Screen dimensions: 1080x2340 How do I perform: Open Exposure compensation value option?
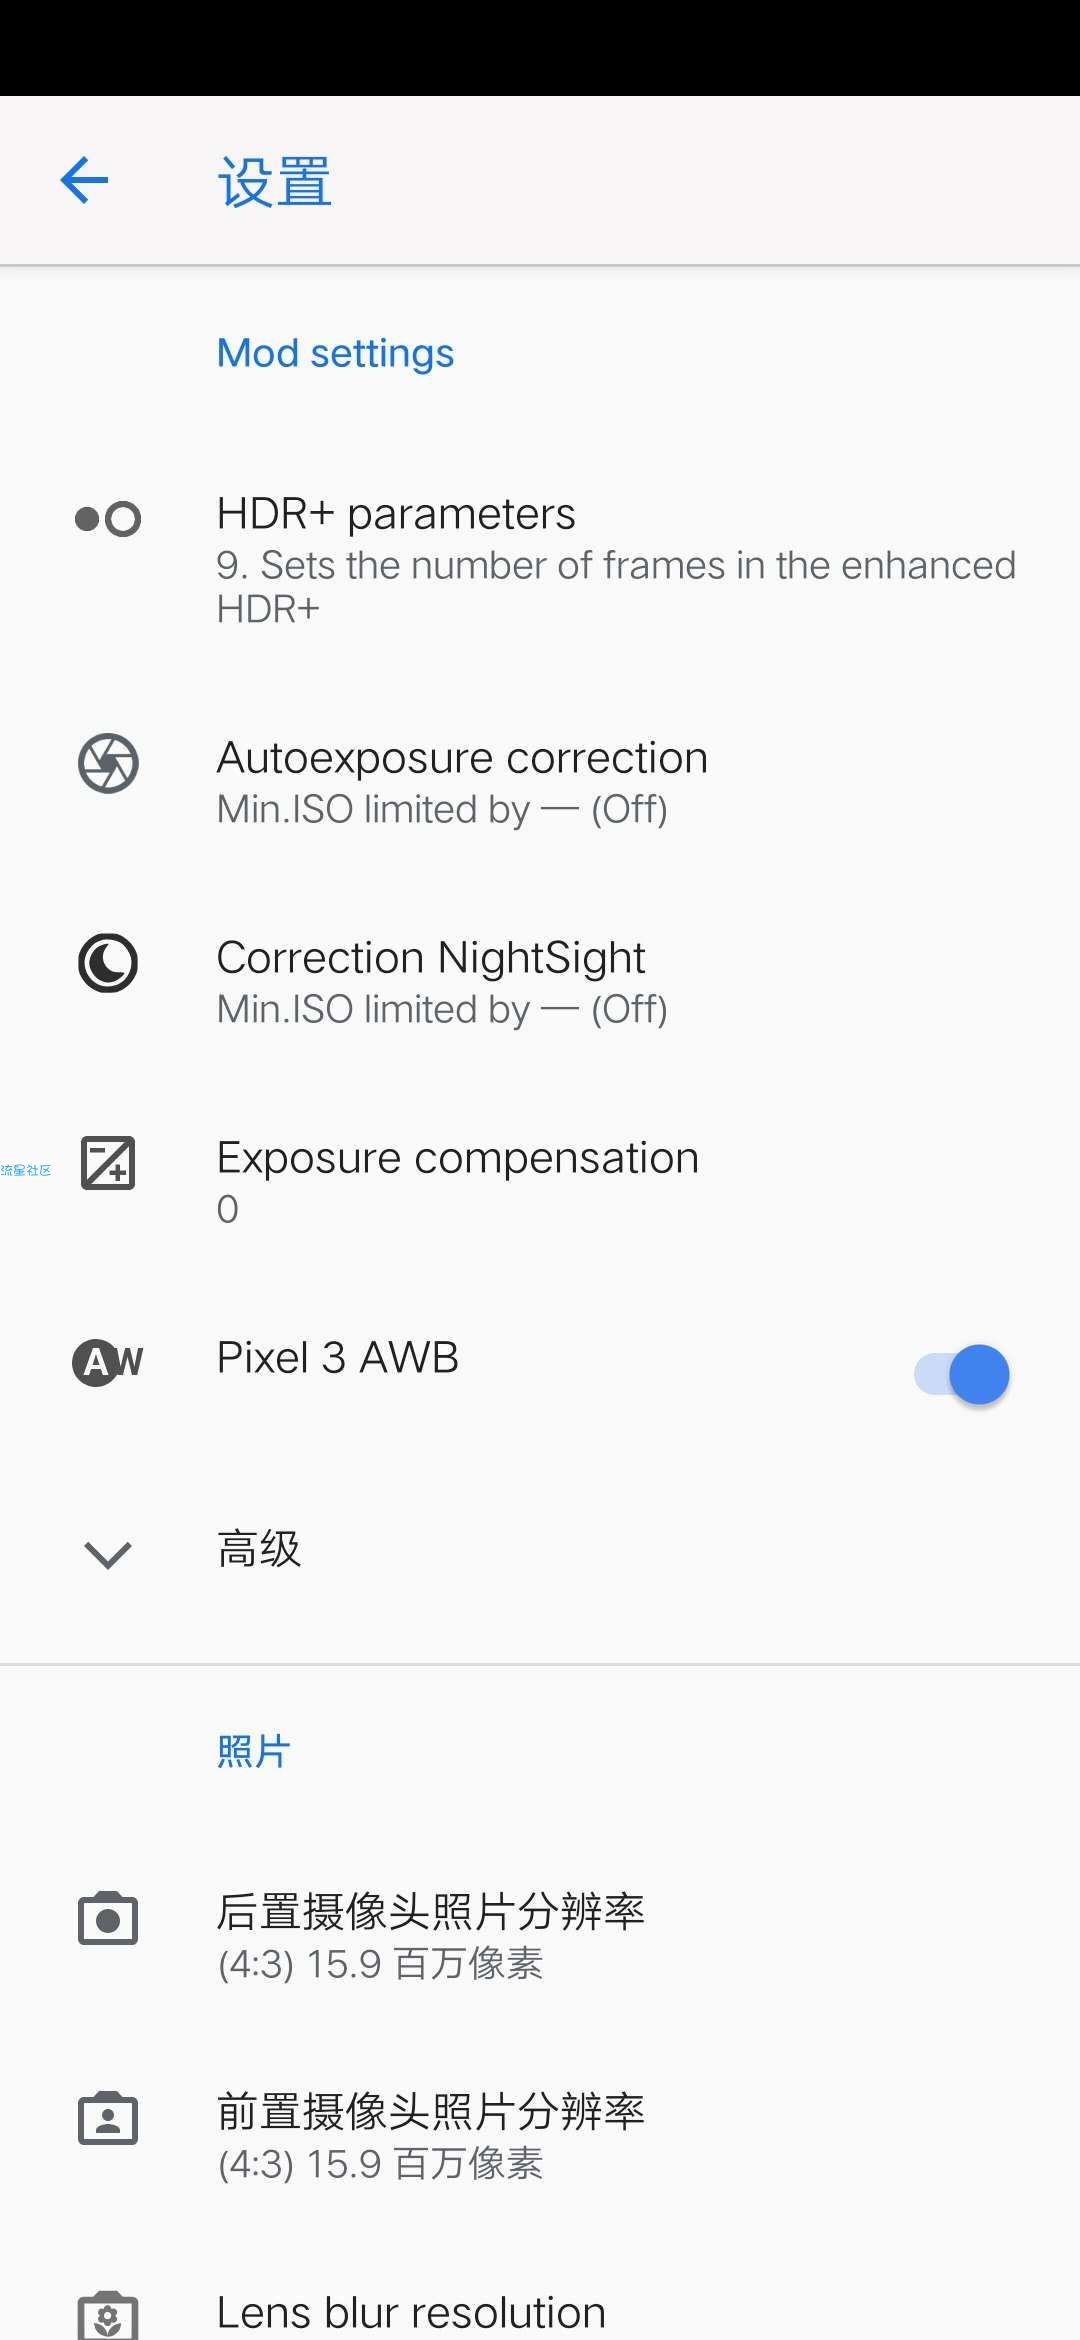pyautogui.click(x=540, y=1183)
